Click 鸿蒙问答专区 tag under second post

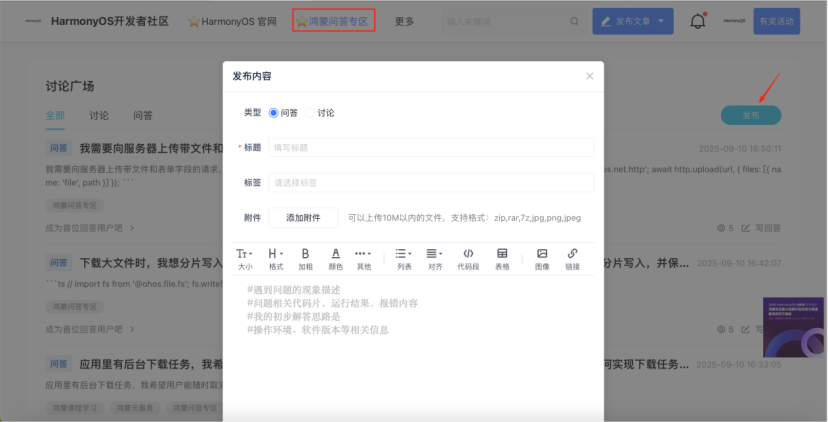click(x=74, y=307)
